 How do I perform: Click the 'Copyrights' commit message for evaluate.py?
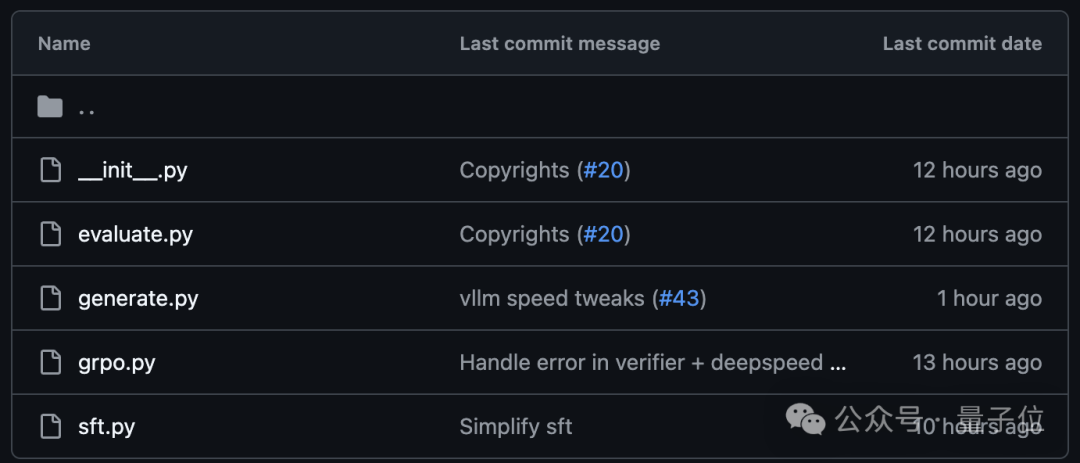pos(514,234)
